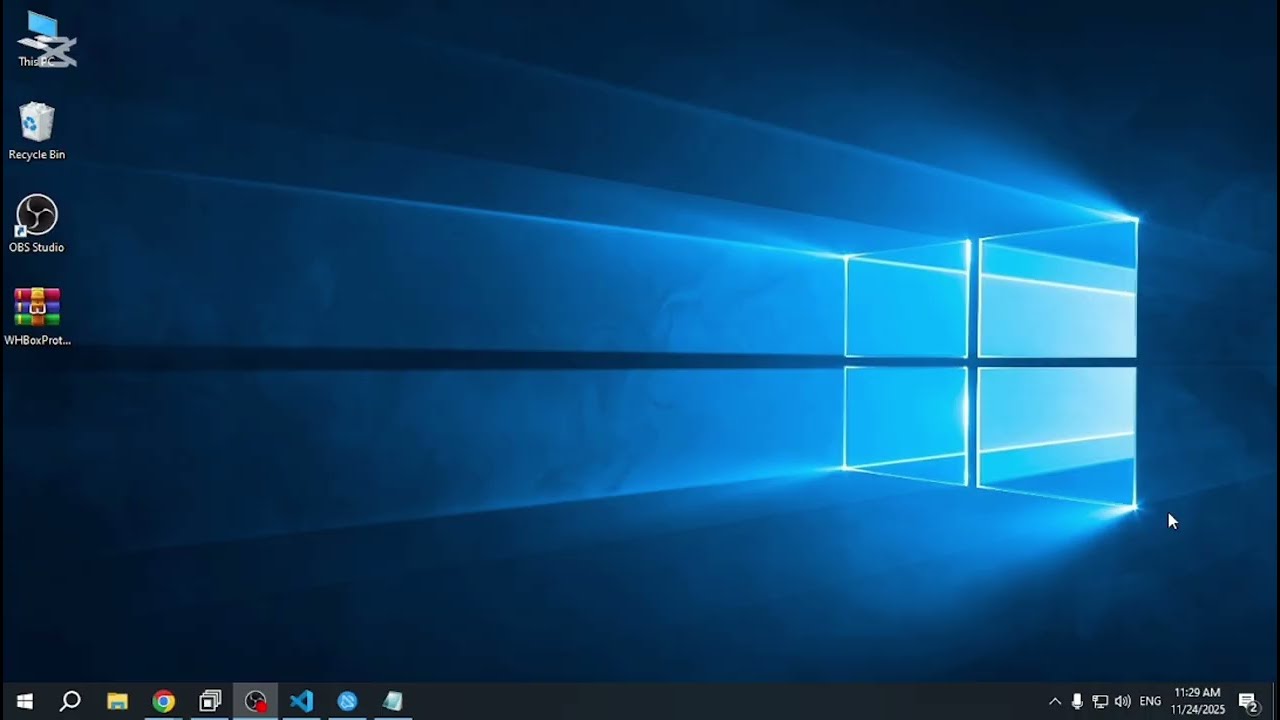Select the This PC desktop icon
Screen dimensions: 1280x720
tap(37, 40)
